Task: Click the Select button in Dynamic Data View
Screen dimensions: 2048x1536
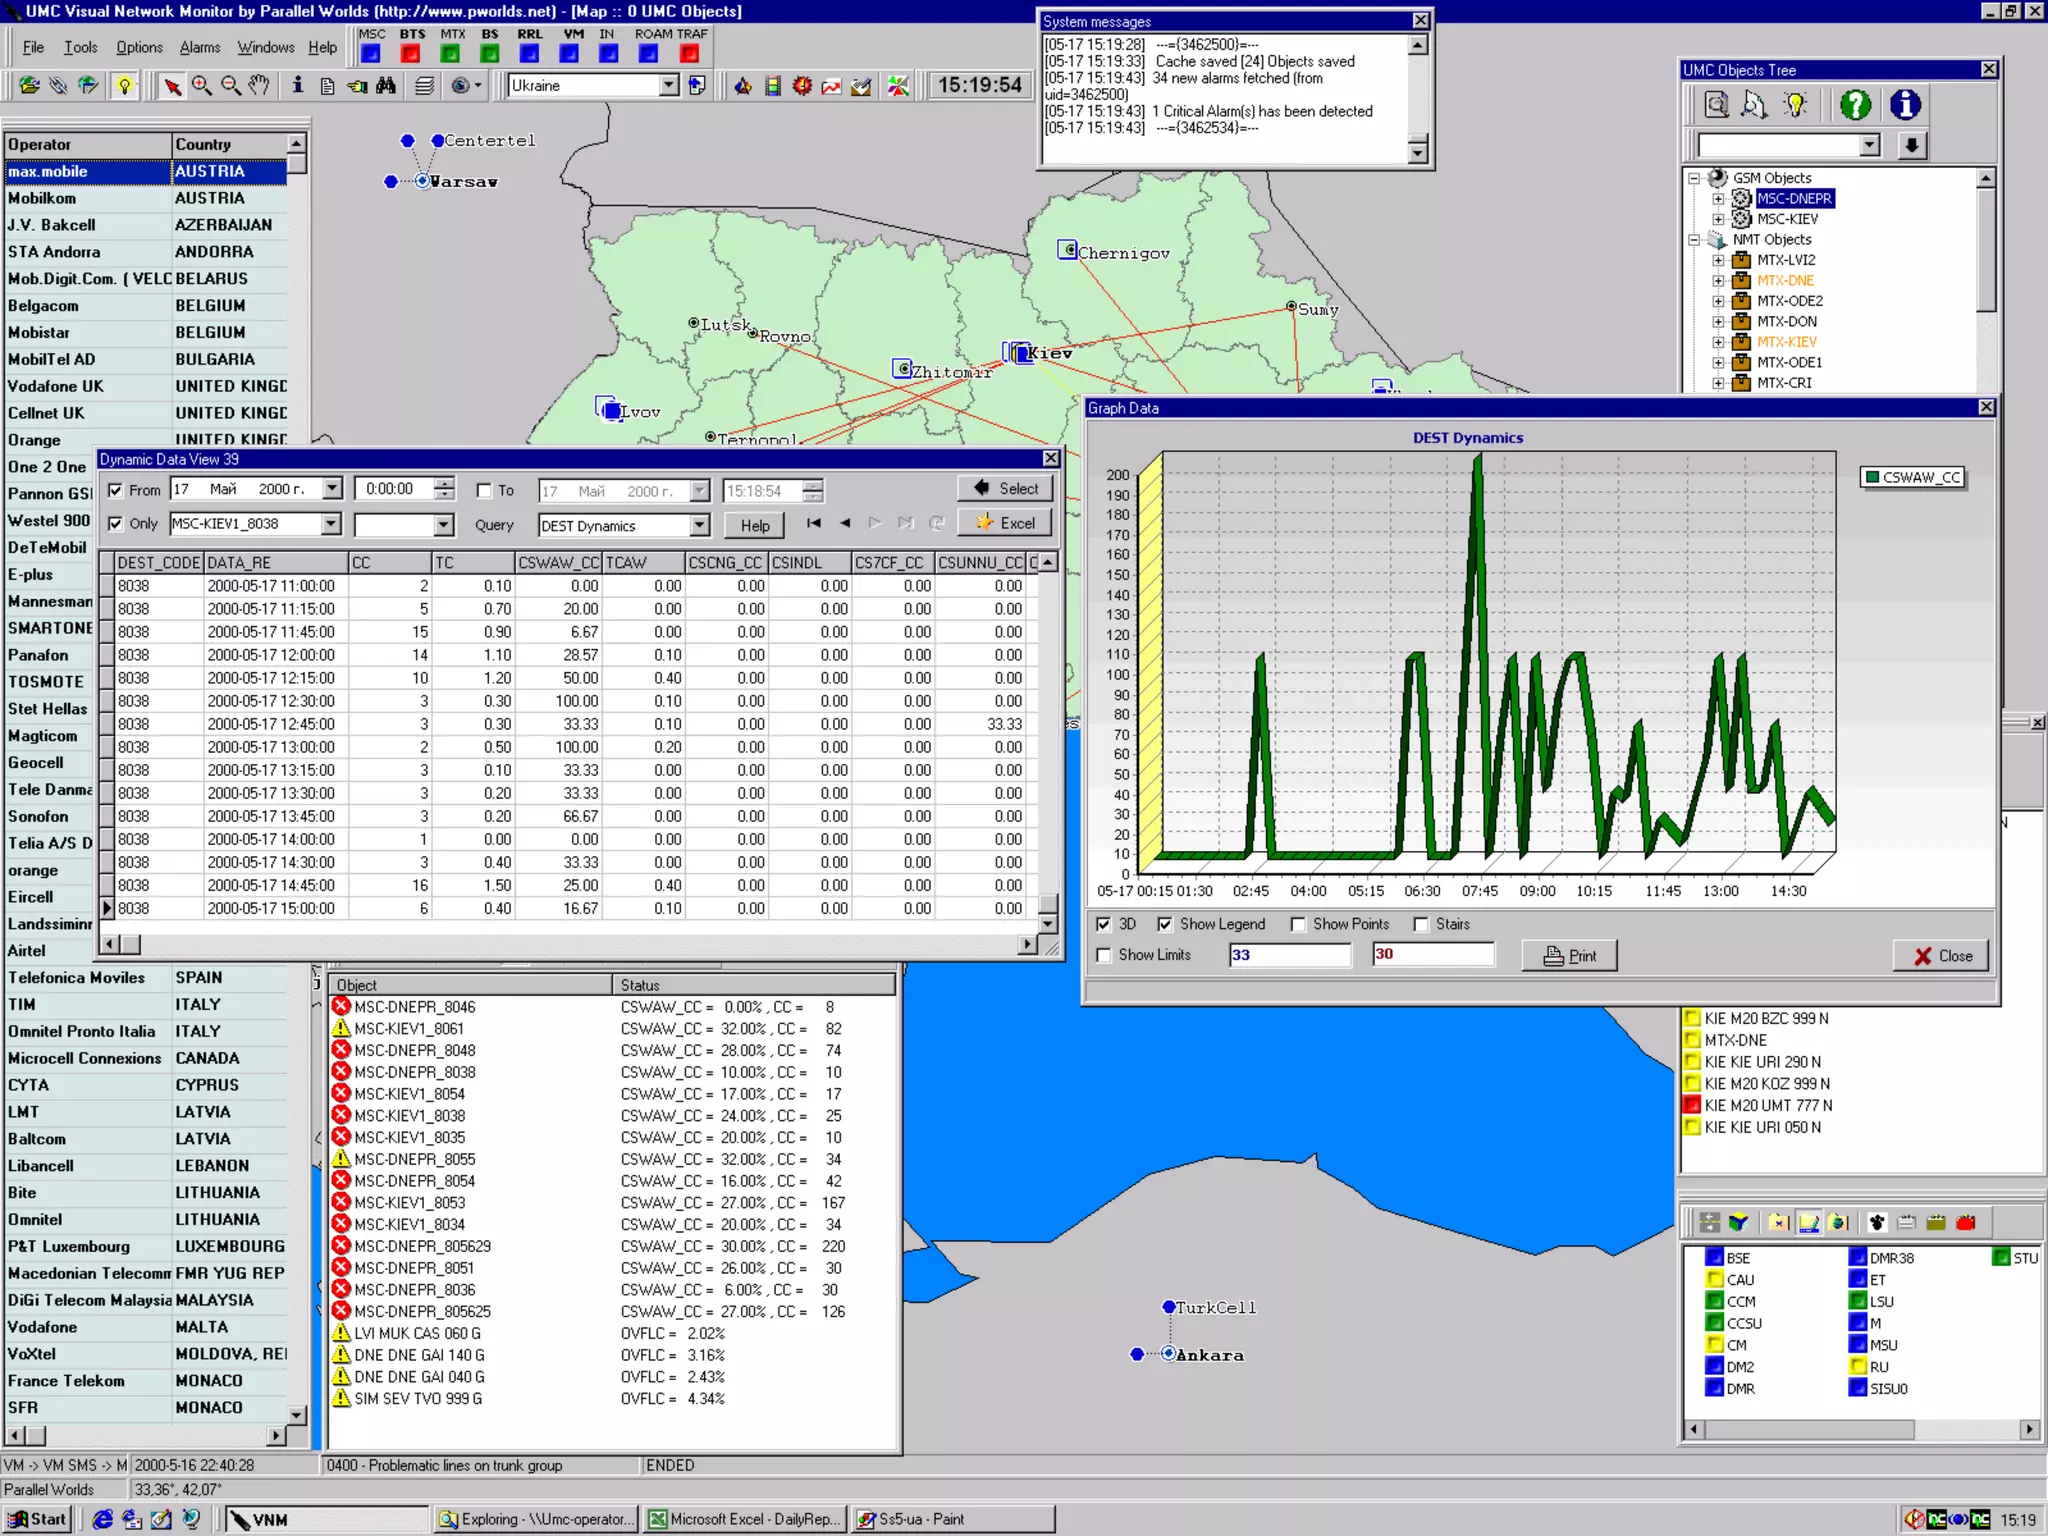Action: click(1005, 489)
